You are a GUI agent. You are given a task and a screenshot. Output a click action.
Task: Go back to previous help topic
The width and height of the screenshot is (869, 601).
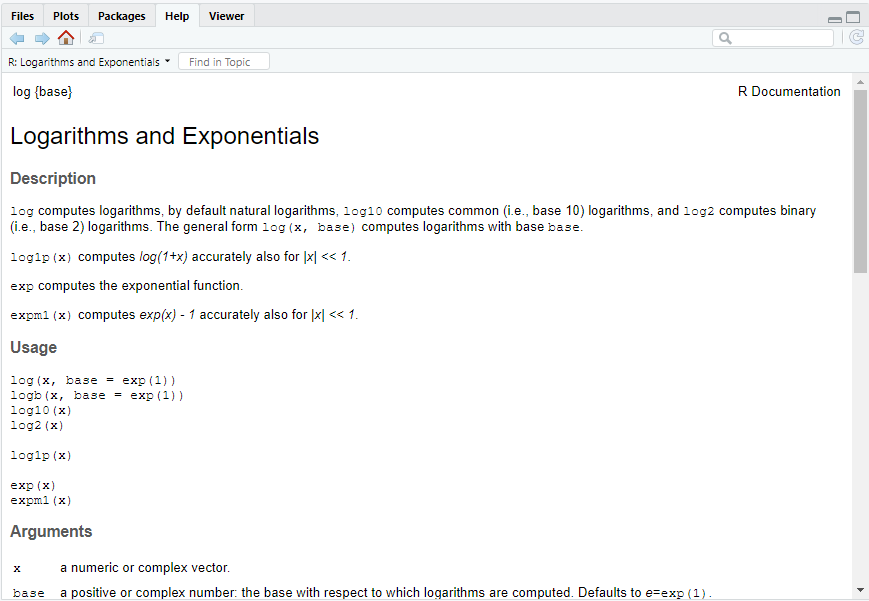click(17, 38)
